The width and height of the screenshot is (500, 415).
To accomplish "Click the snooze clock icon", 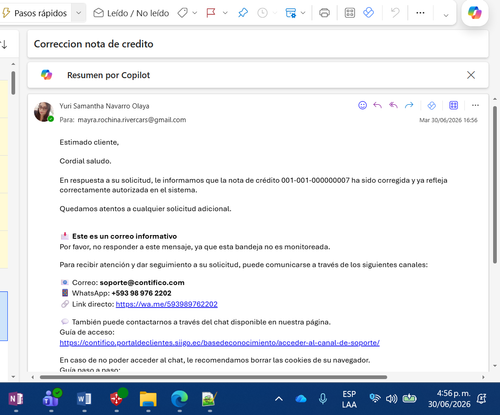I will pyautogui.click(x=263, y=13).
